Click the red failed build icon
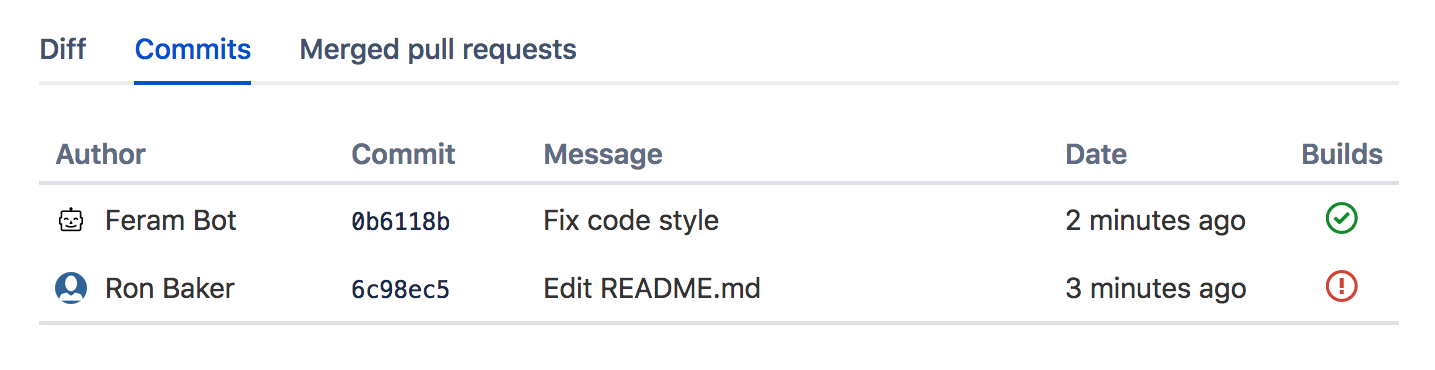Screen dimensions: 1435x370 1341,288
